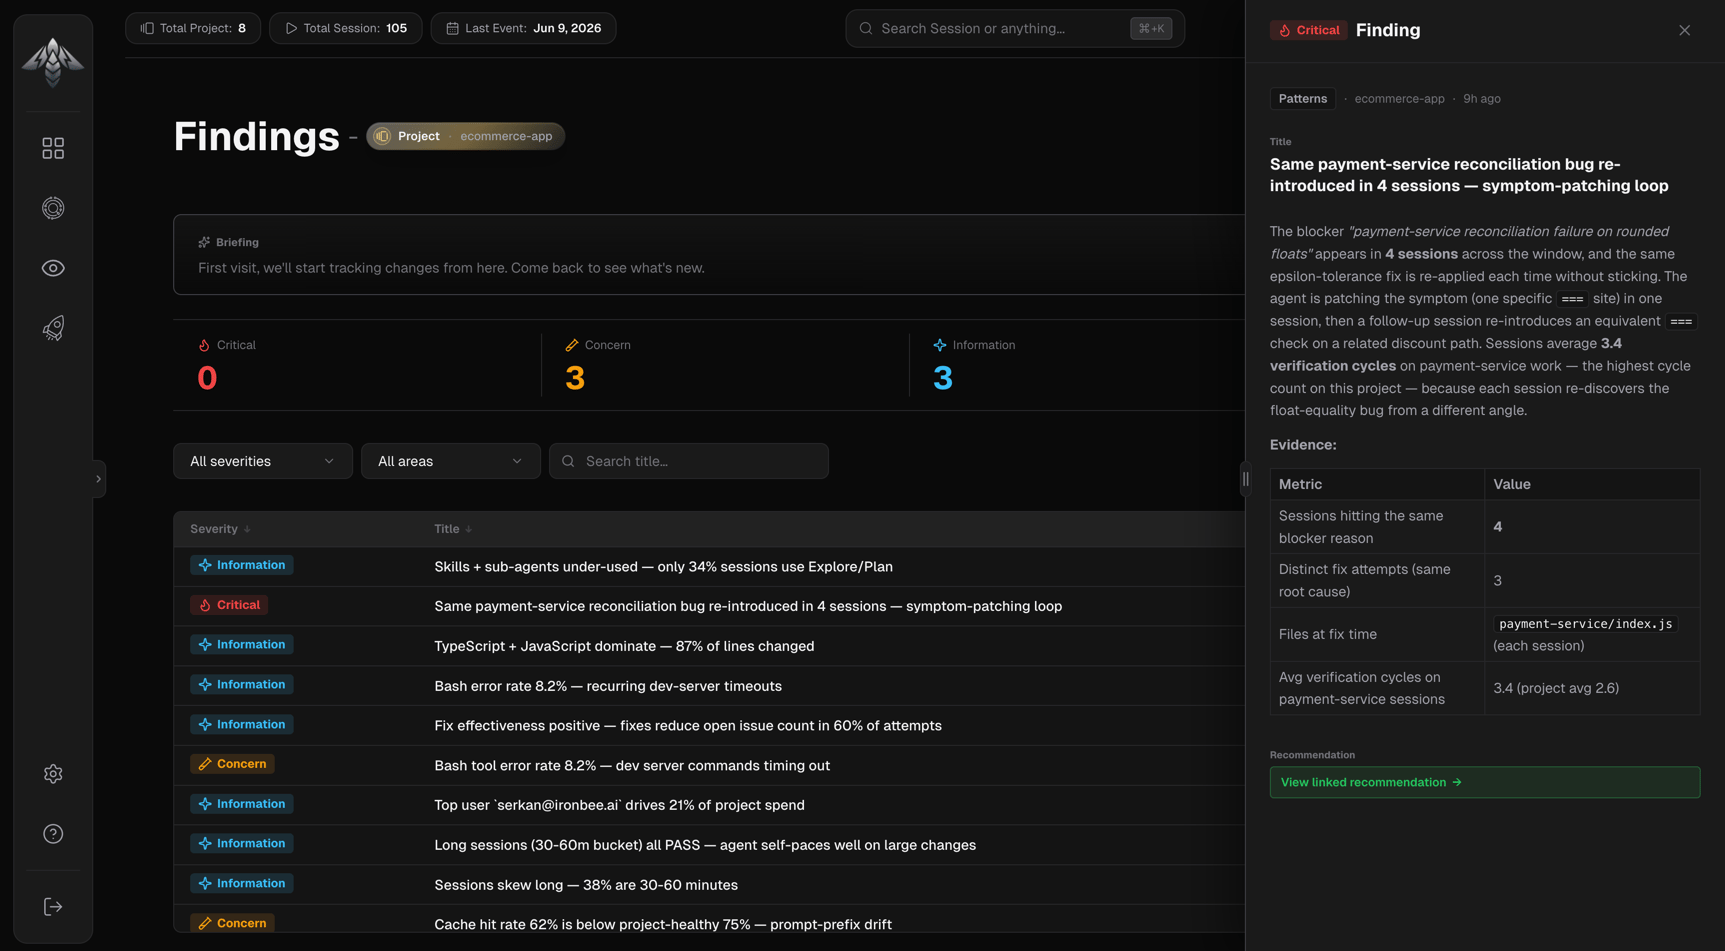Click the Information sparkle icon in summary
1725x951 pixels.
pyautogui.click(x=940, y=345)
